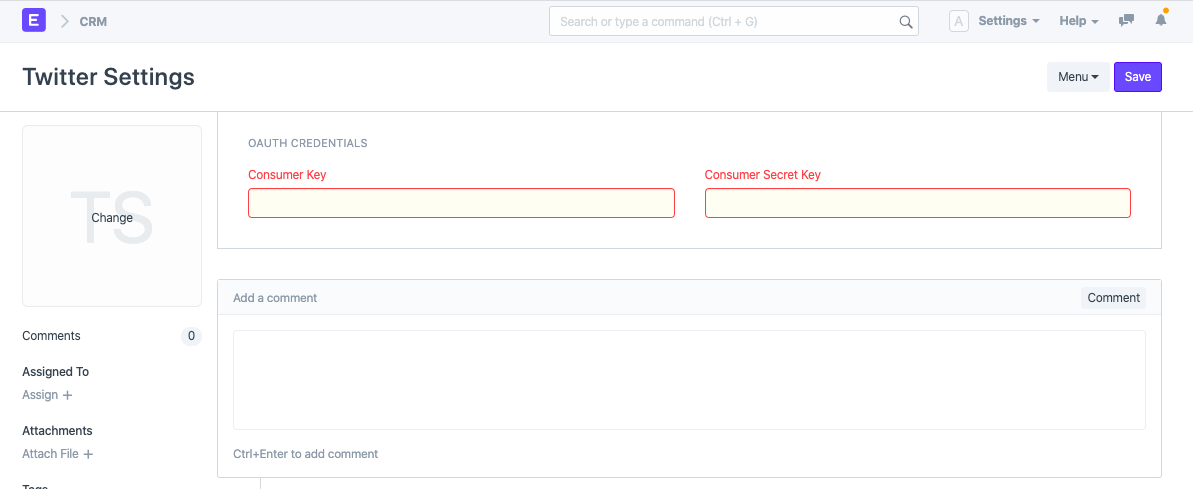
Task: Expand the Help dropdown menu
Action: pyautogui.click(x=1078, y=21)
